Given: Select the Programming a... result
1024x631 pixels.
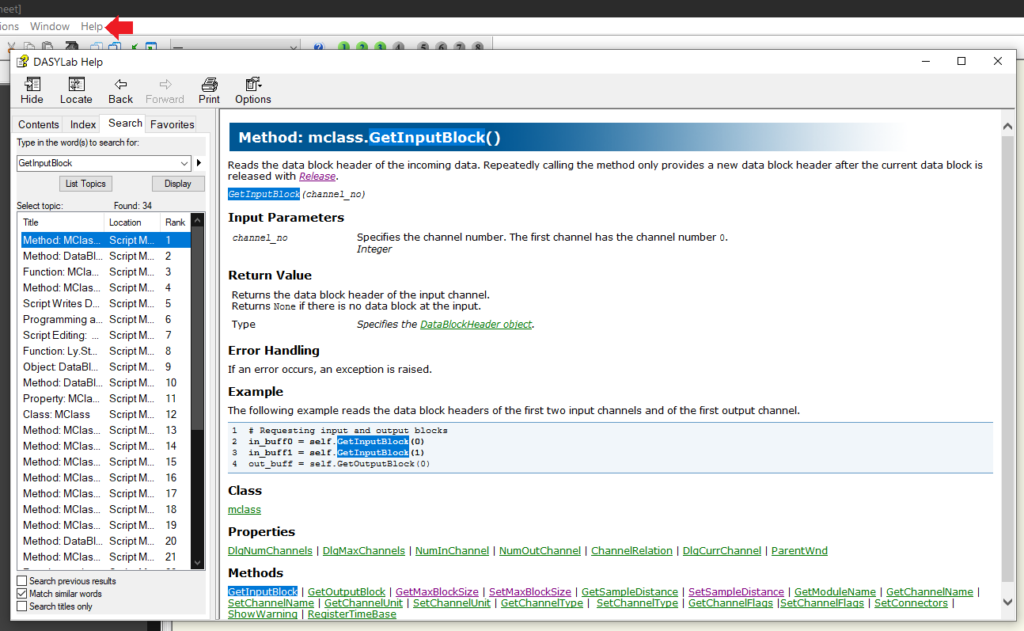Looking at the screenshot, I should click(x=105, y=319).
